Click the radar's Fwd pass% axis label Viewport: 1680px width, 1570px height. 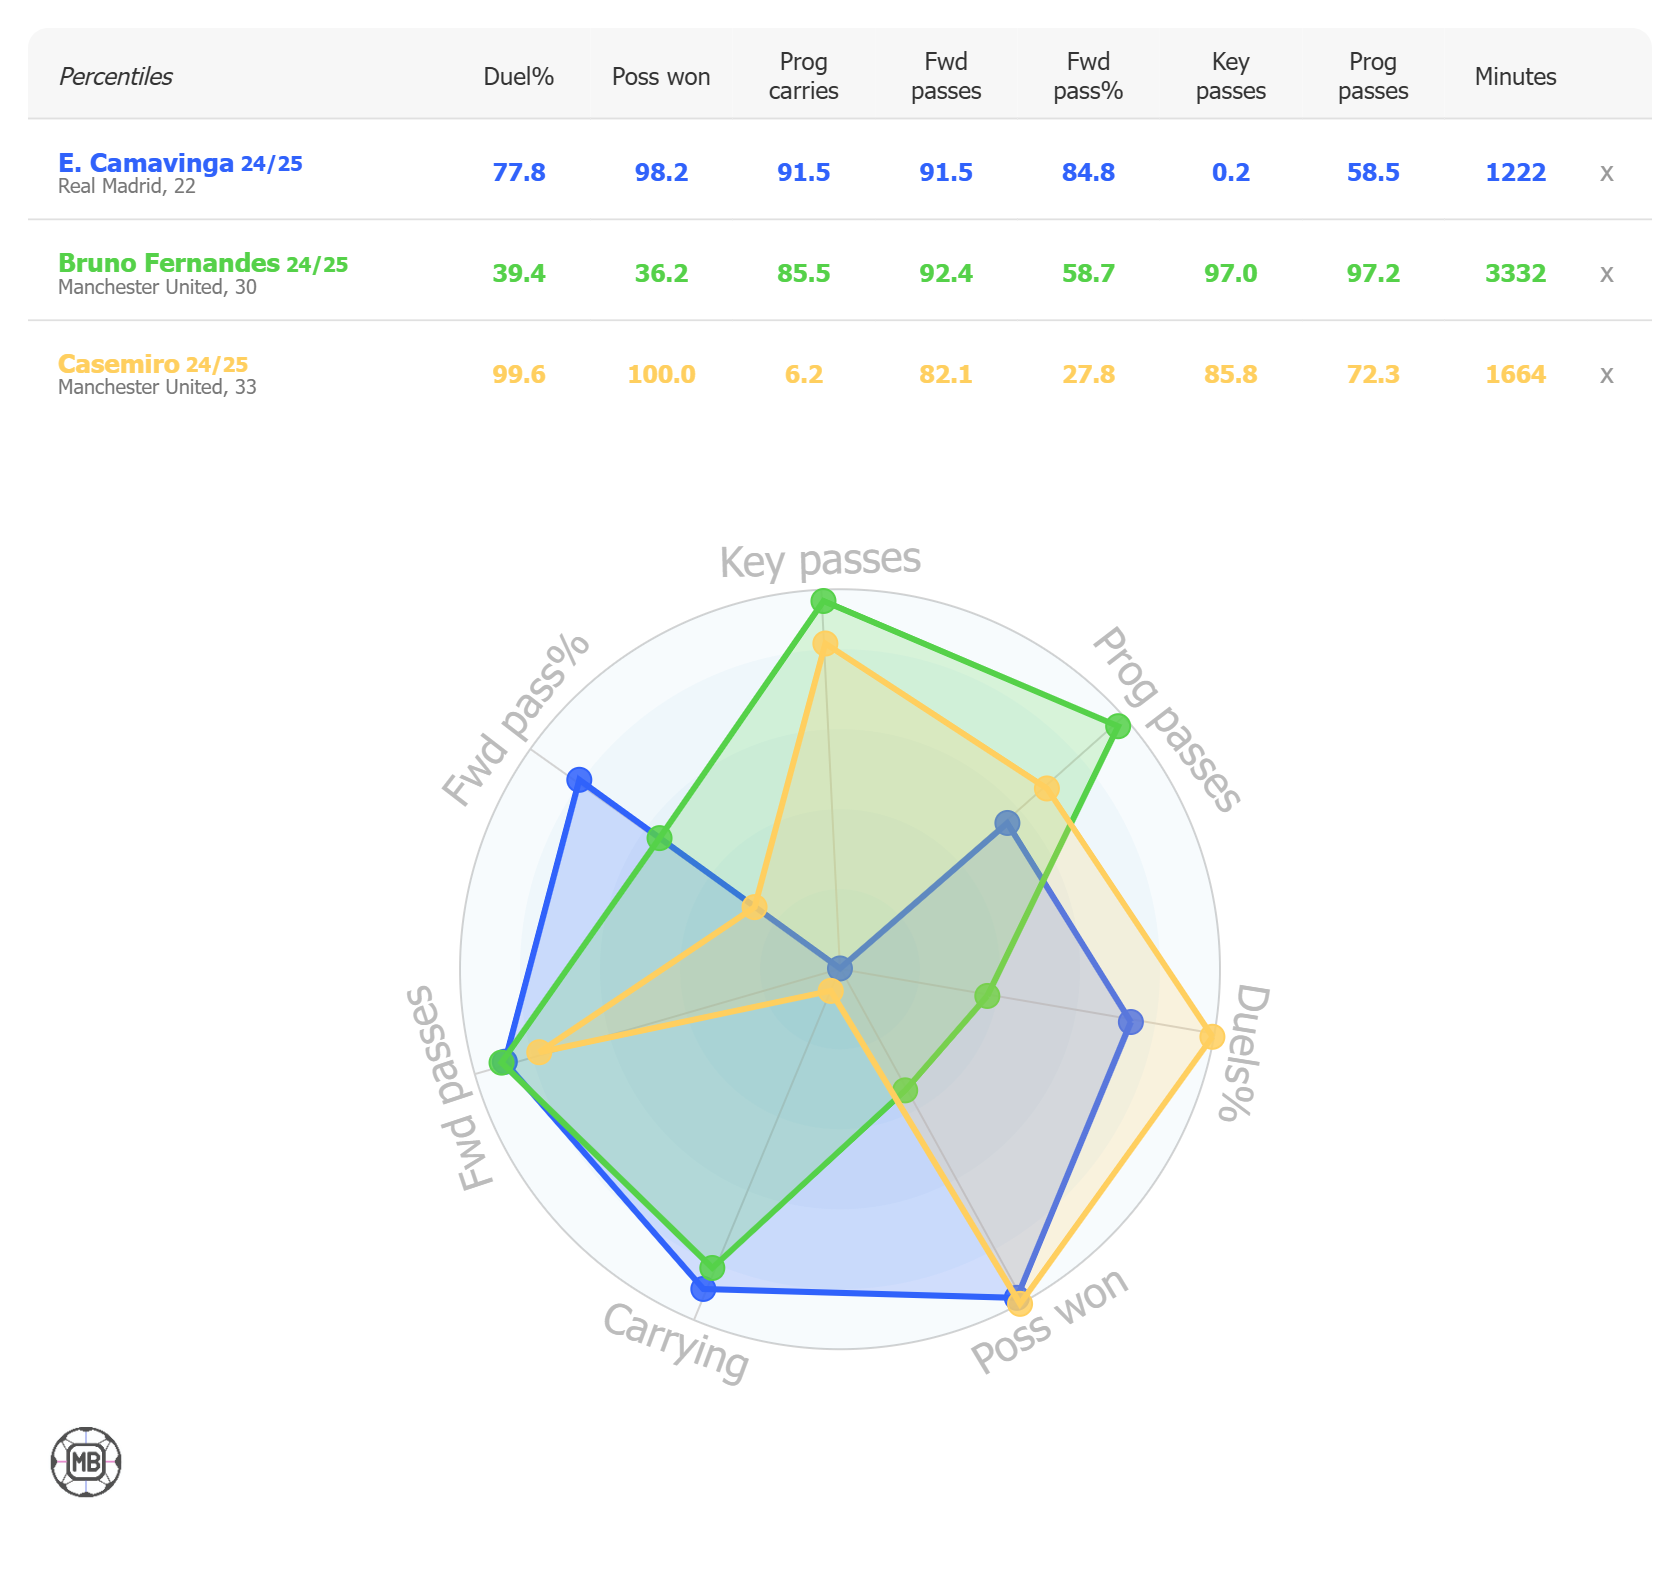point(516,720)
